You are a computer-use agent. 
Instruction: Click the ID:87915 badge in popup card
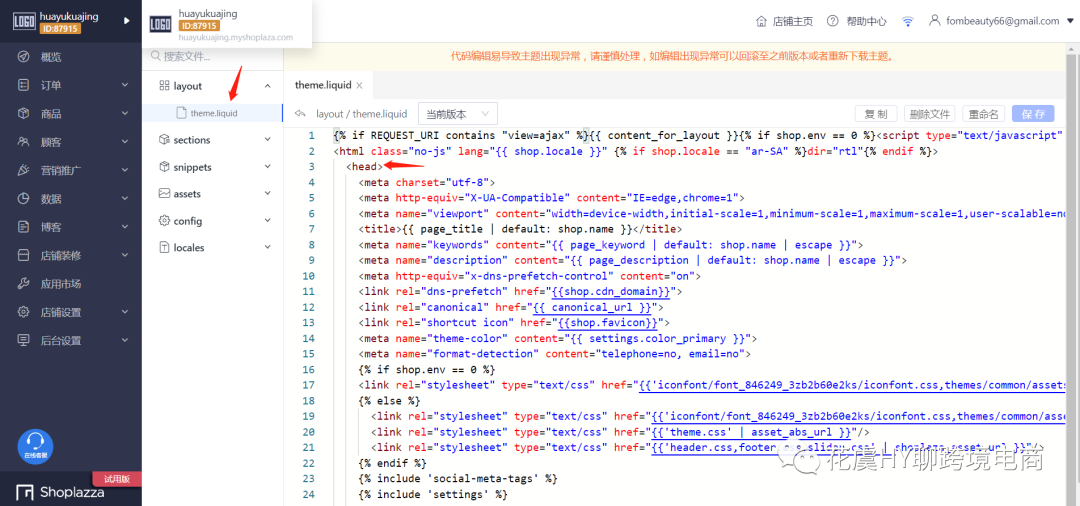pos(199,25)
